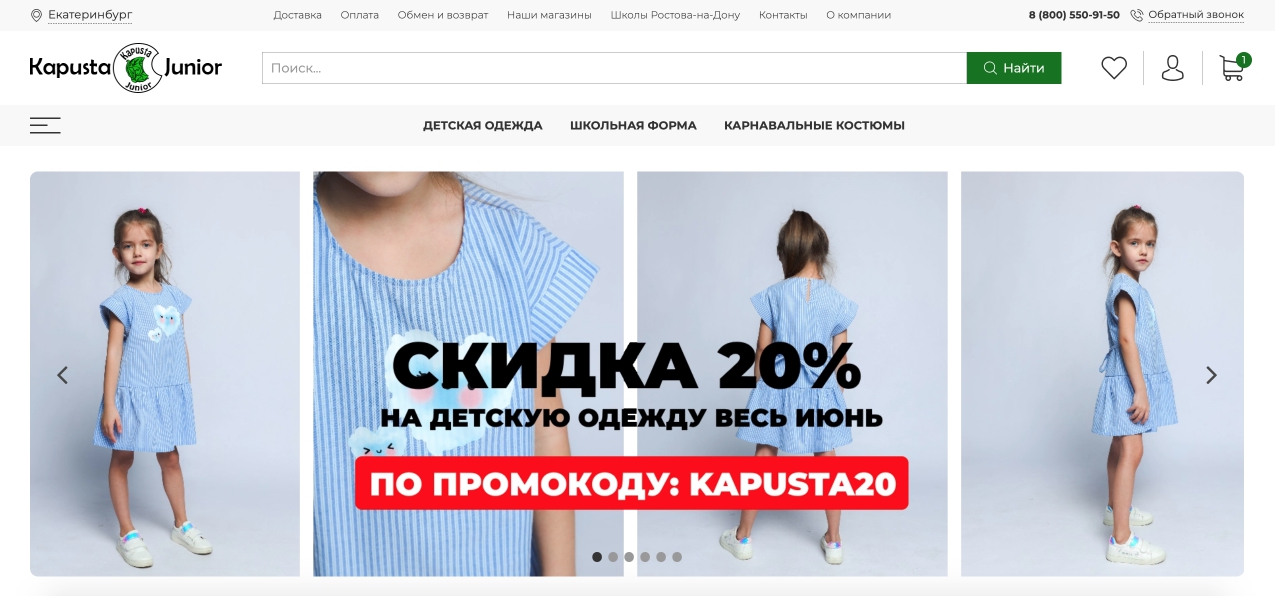Open the Школьная форма menu
The width and height of the screenshot is (1275, 596).
point(633,125)
